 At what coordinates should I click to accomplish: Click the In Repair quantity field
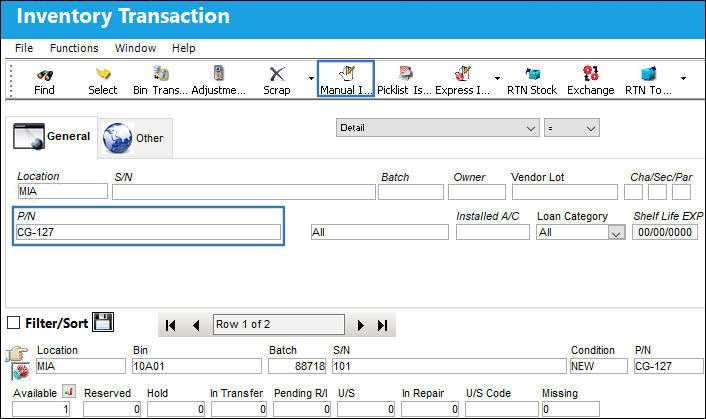pyautogui.click(x=430, y=409)
